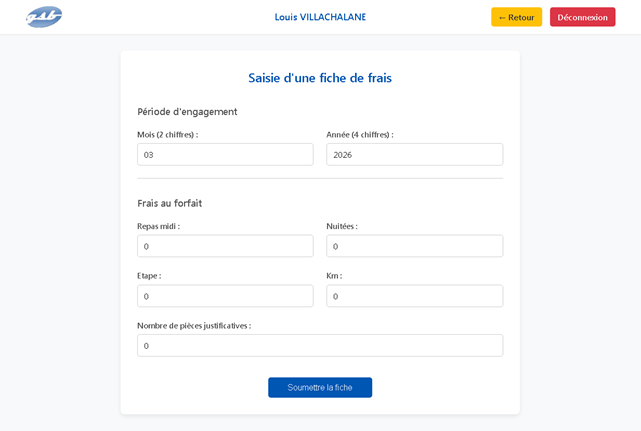Click the "Etape" label text
Screen dimensions: 641x431
pos(149,276)
